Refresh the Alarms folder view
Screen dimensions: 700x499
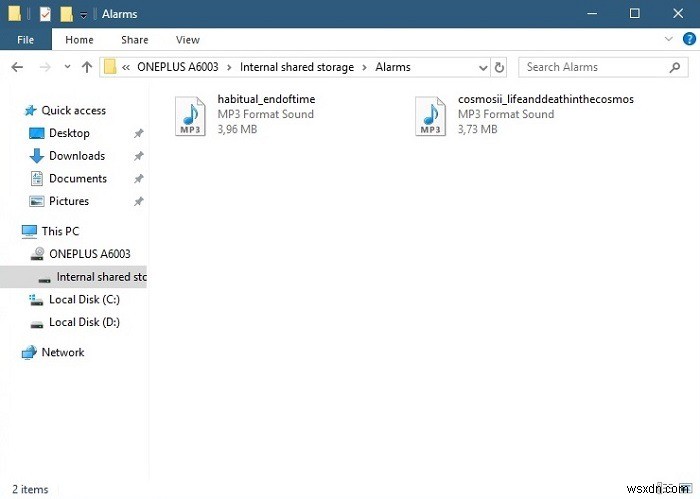[x=500, y=67]
